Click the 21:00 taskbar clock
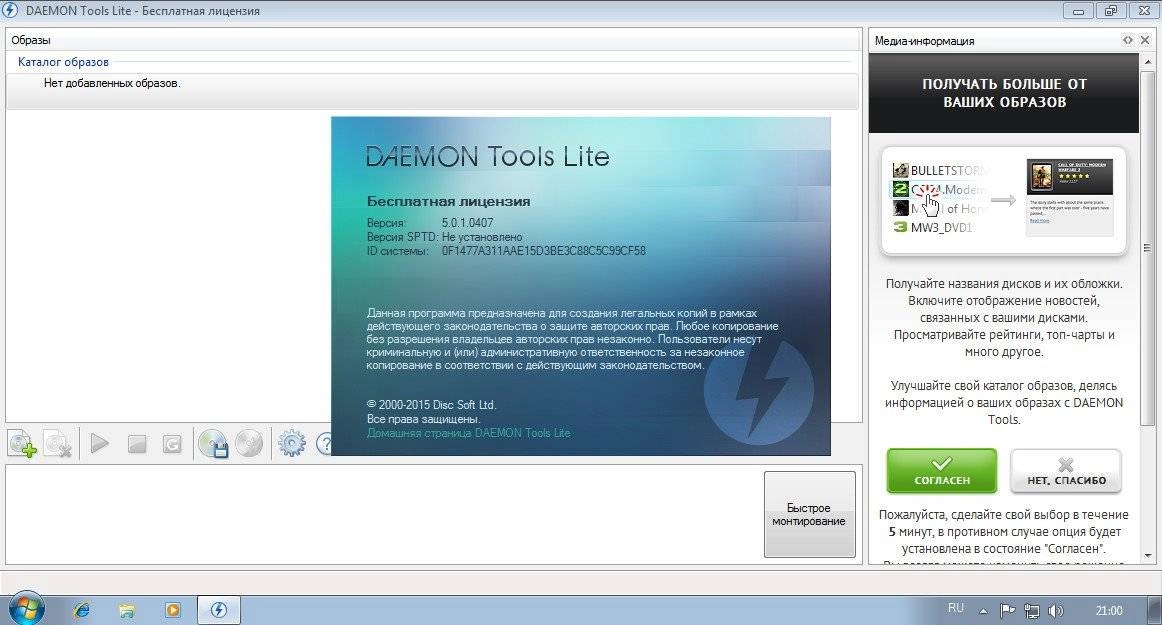 pos(1109,611)
